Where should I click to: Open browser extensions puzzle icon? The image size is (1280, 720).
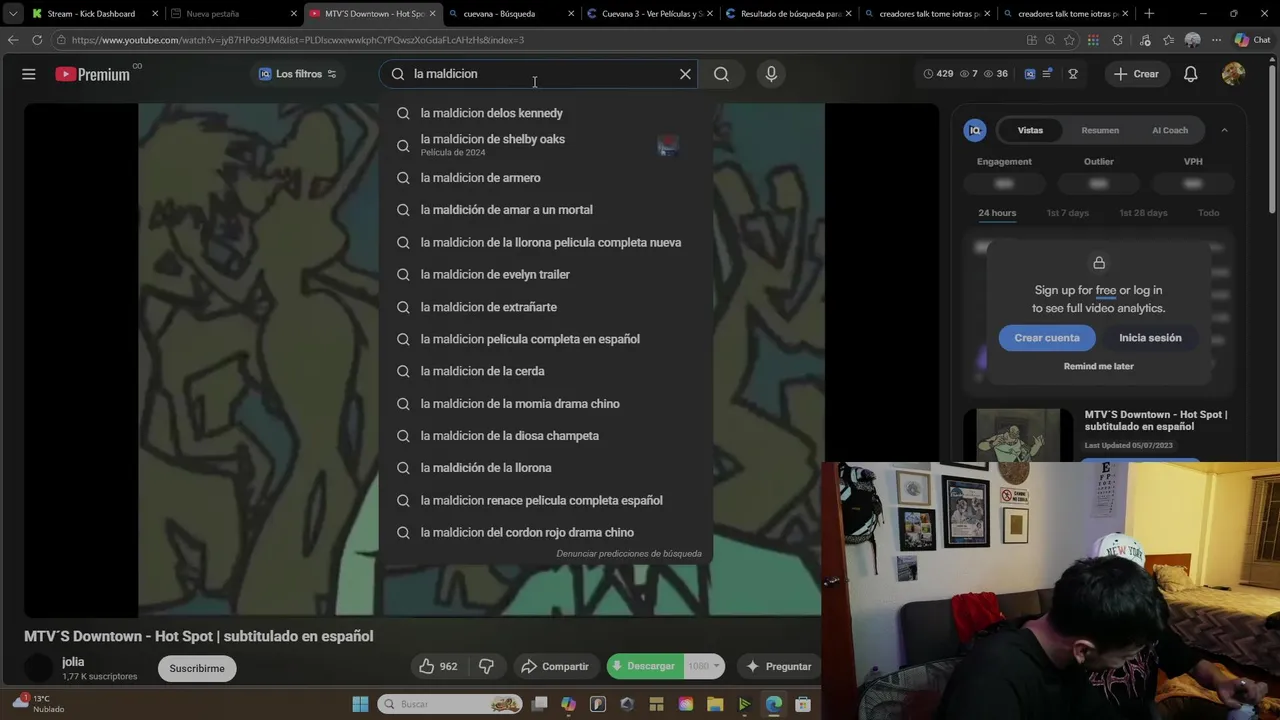(1117, 40)
